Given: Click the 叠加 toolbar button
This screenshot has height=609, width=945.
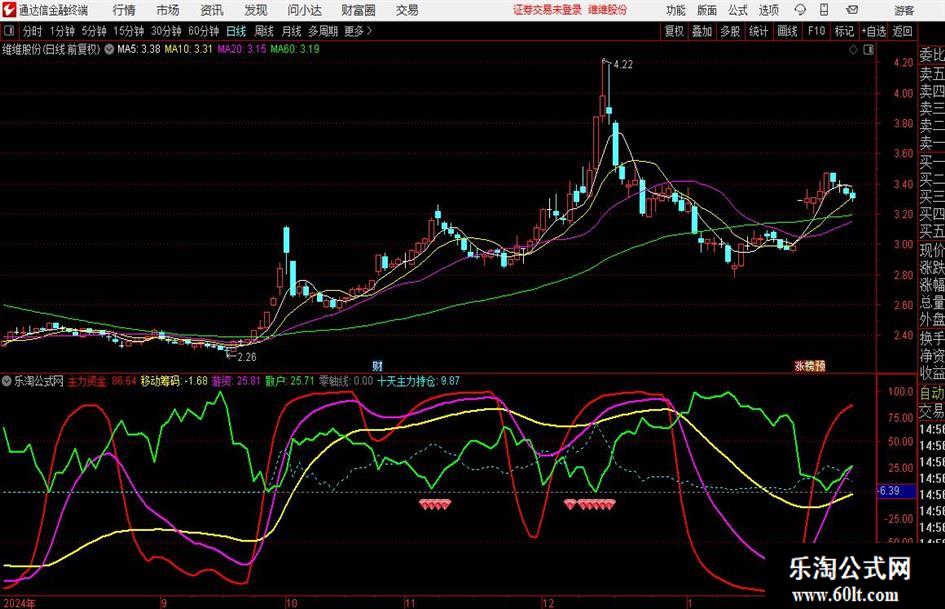Looking at the screenshot, I should click(x=702, y=31).
